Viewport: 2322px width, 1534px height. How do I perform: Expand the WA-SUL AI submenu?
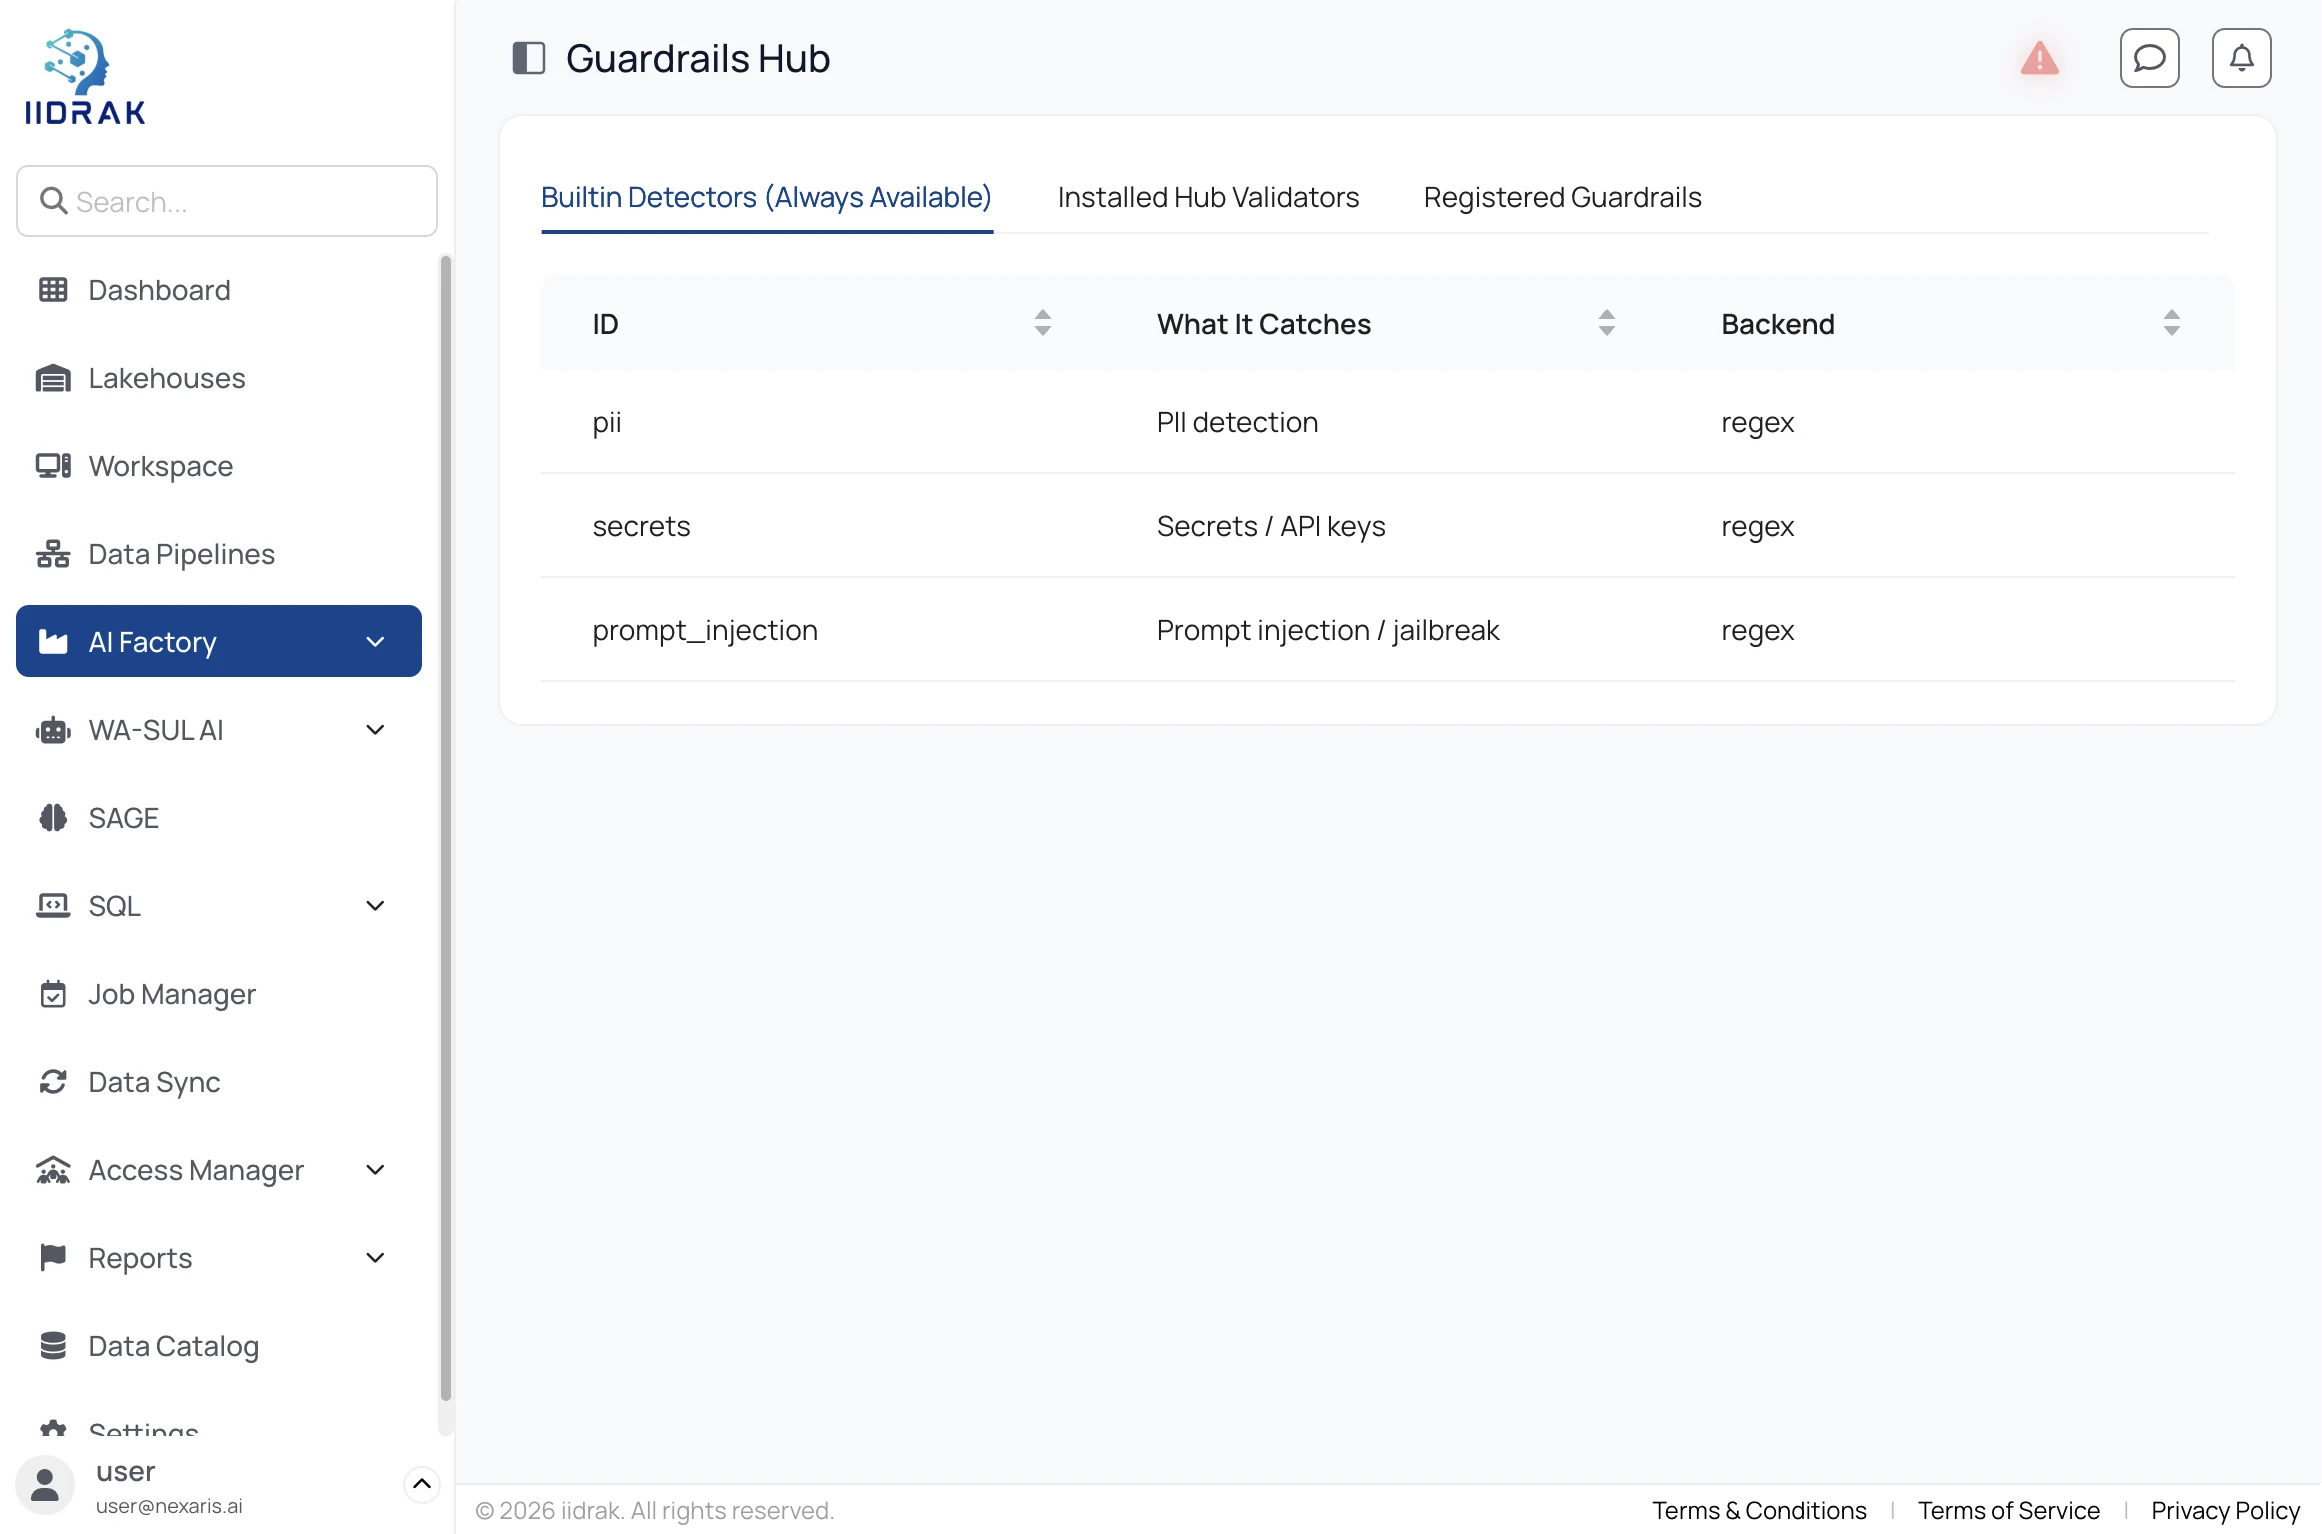pos(375,730)
